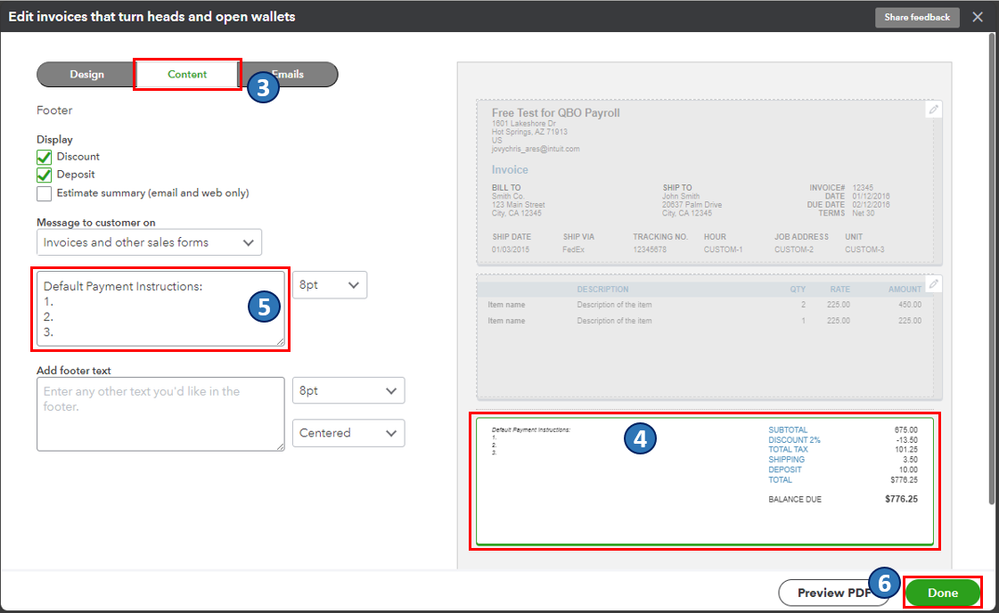Open Invoices and other sales forms dropdown
This screenshot has height=613, width=999.
point(149,242)
